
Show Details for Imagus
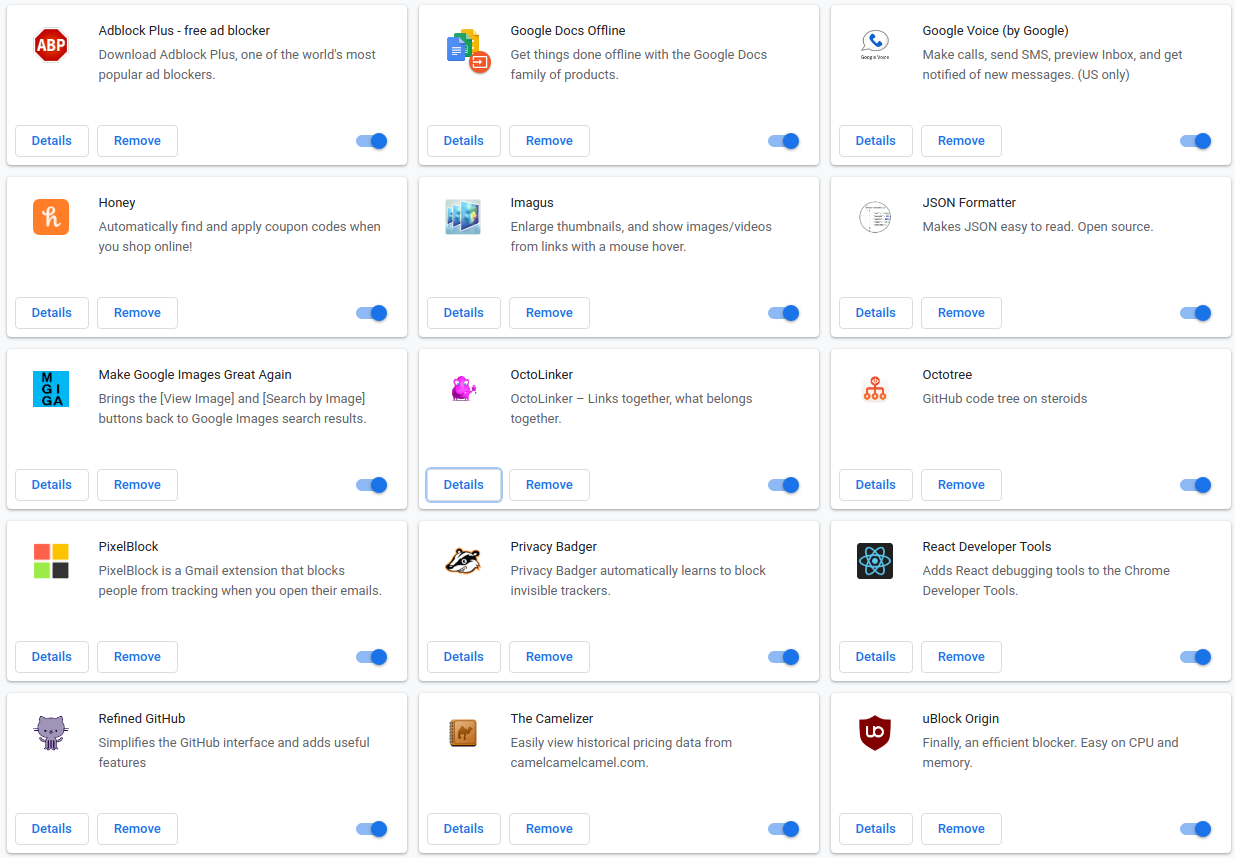[464, 313]
